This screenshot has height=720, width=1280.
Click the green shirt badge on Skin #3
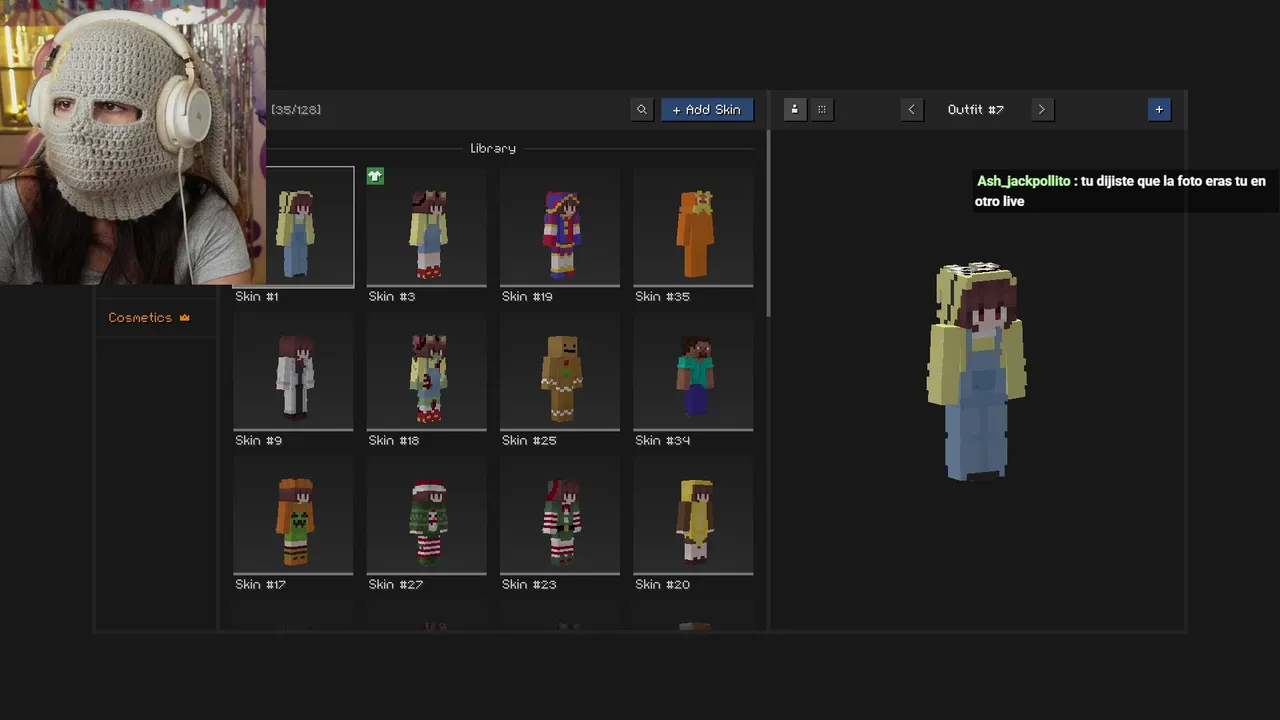click(x=375, y=176)
